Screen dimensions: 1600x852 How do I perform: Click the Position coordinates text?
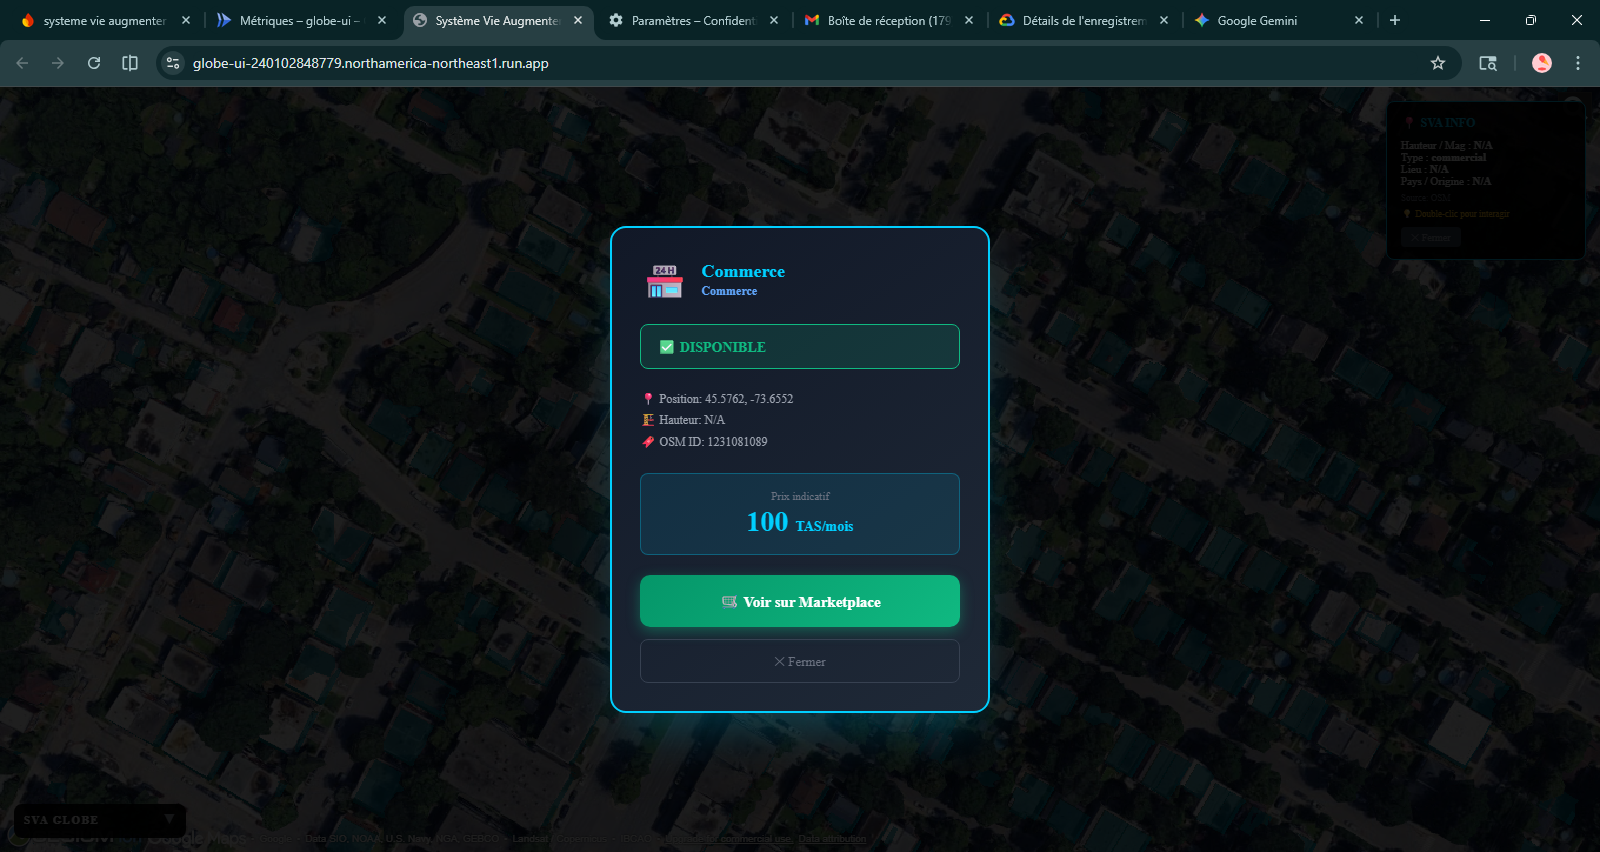pyautogui.click(x=726, y=398)
